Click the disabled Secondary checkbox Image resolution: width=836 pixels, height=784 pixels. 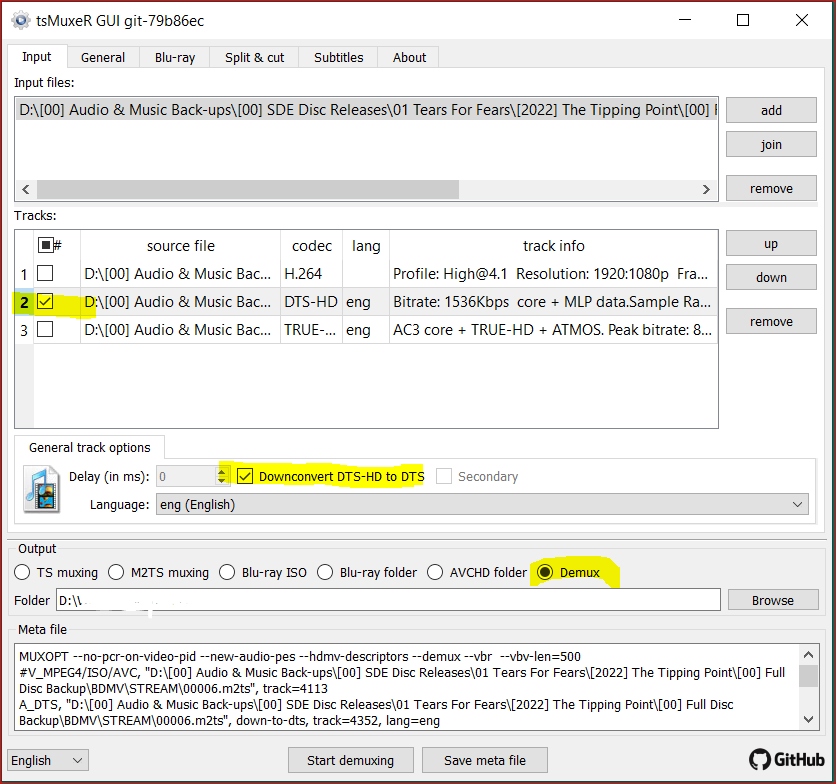pos(444,476)
